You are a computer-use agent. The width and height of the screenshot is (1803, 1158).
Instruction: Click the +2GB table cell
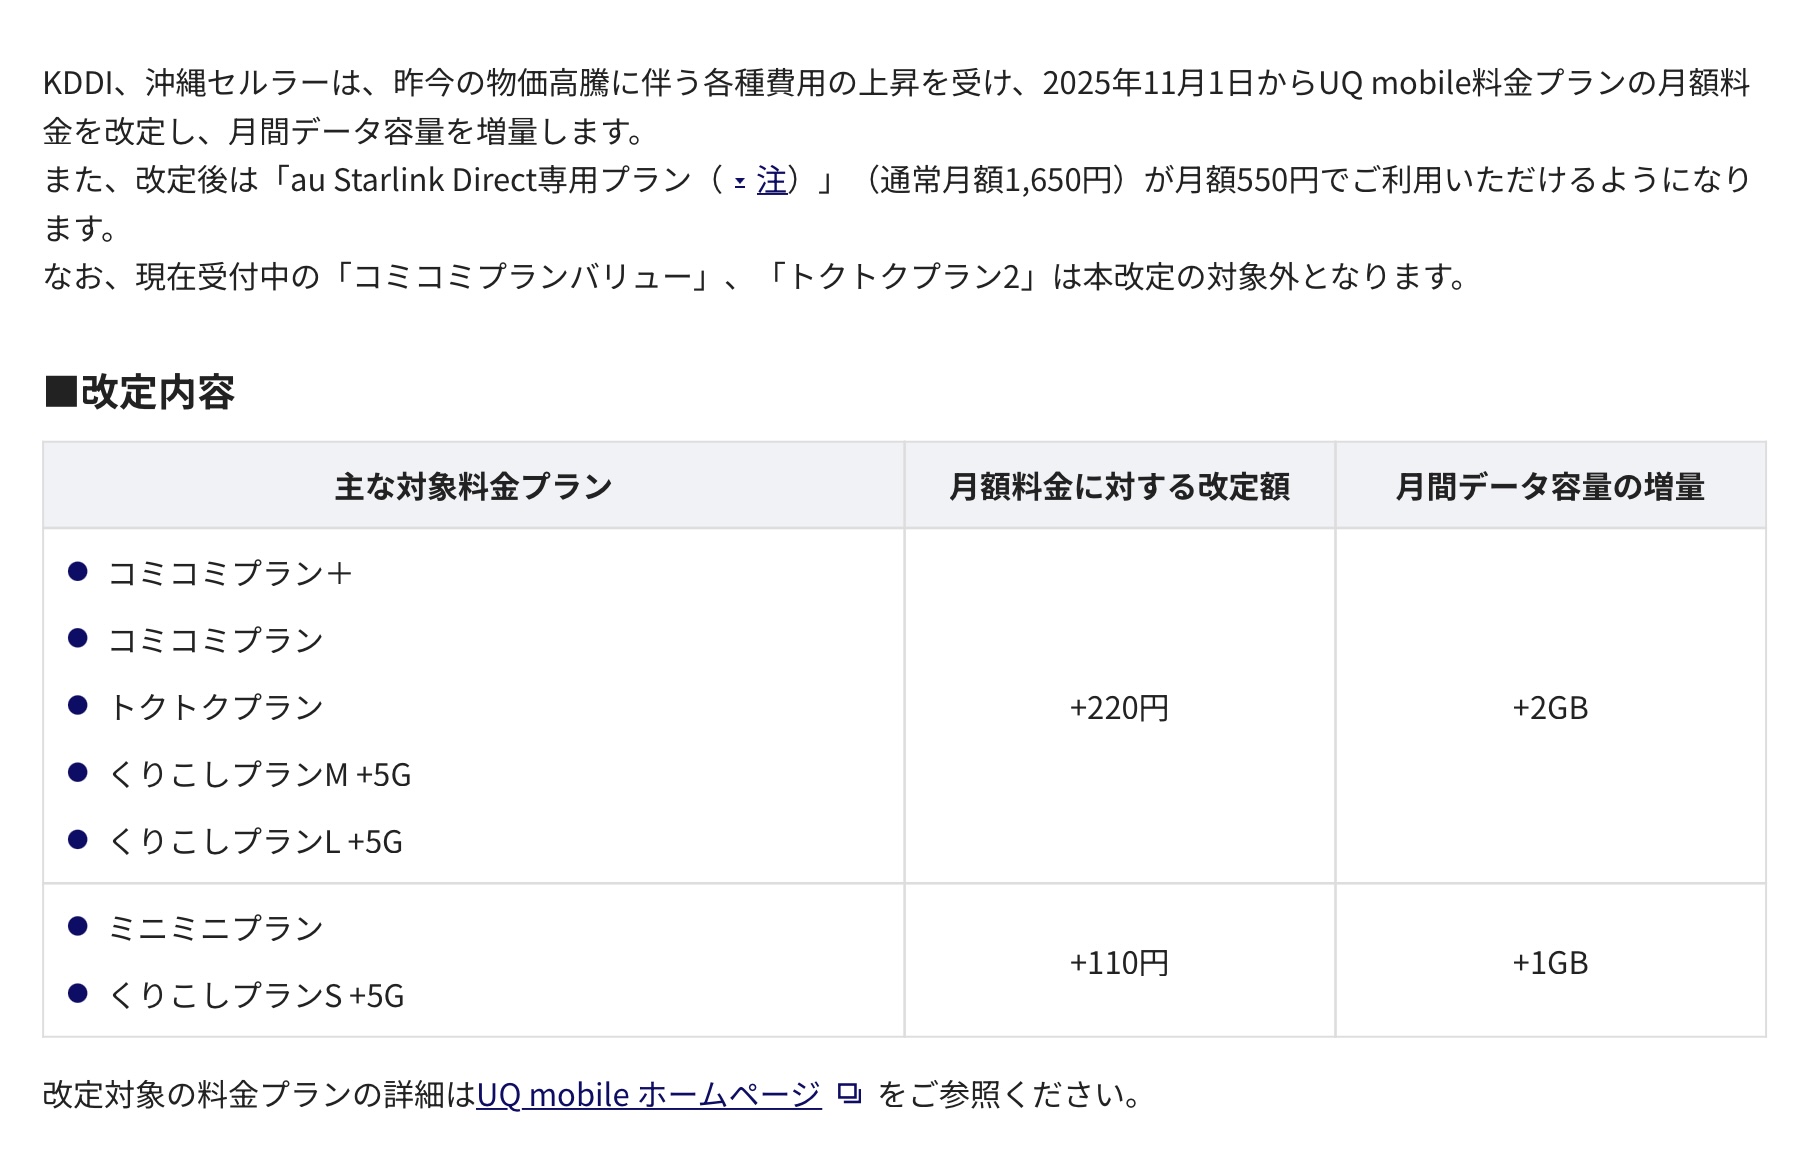click(1550, 707)
